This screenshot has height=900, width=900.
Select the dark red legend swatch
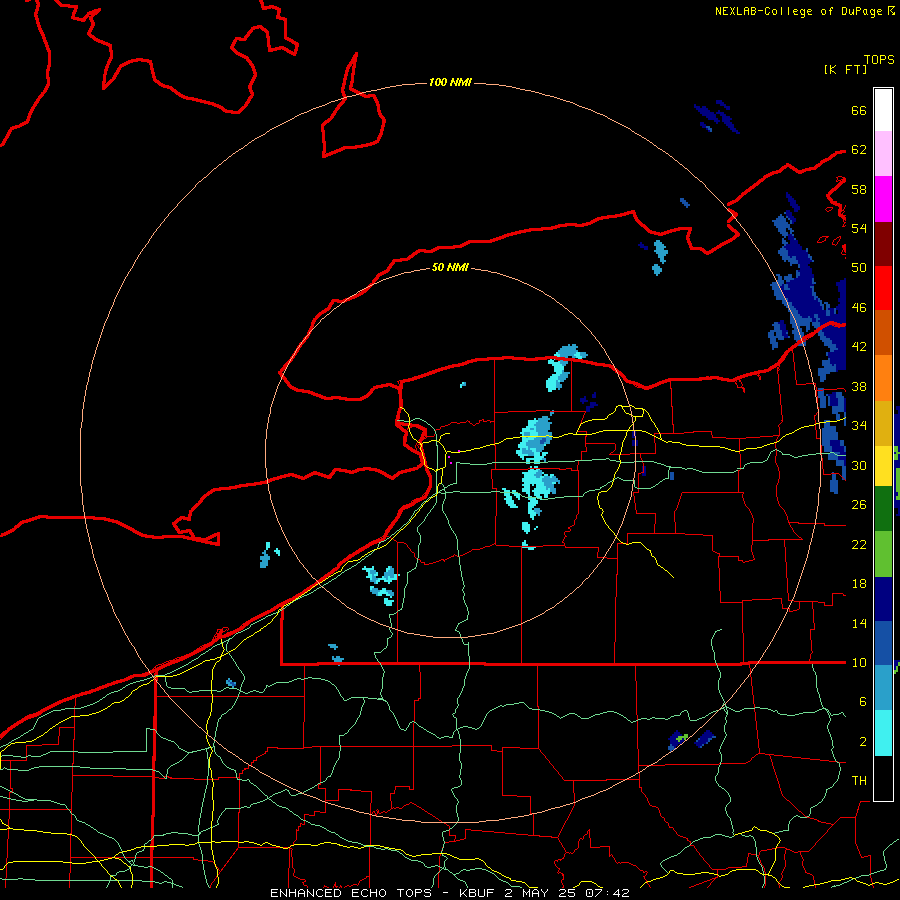(883, 245)
